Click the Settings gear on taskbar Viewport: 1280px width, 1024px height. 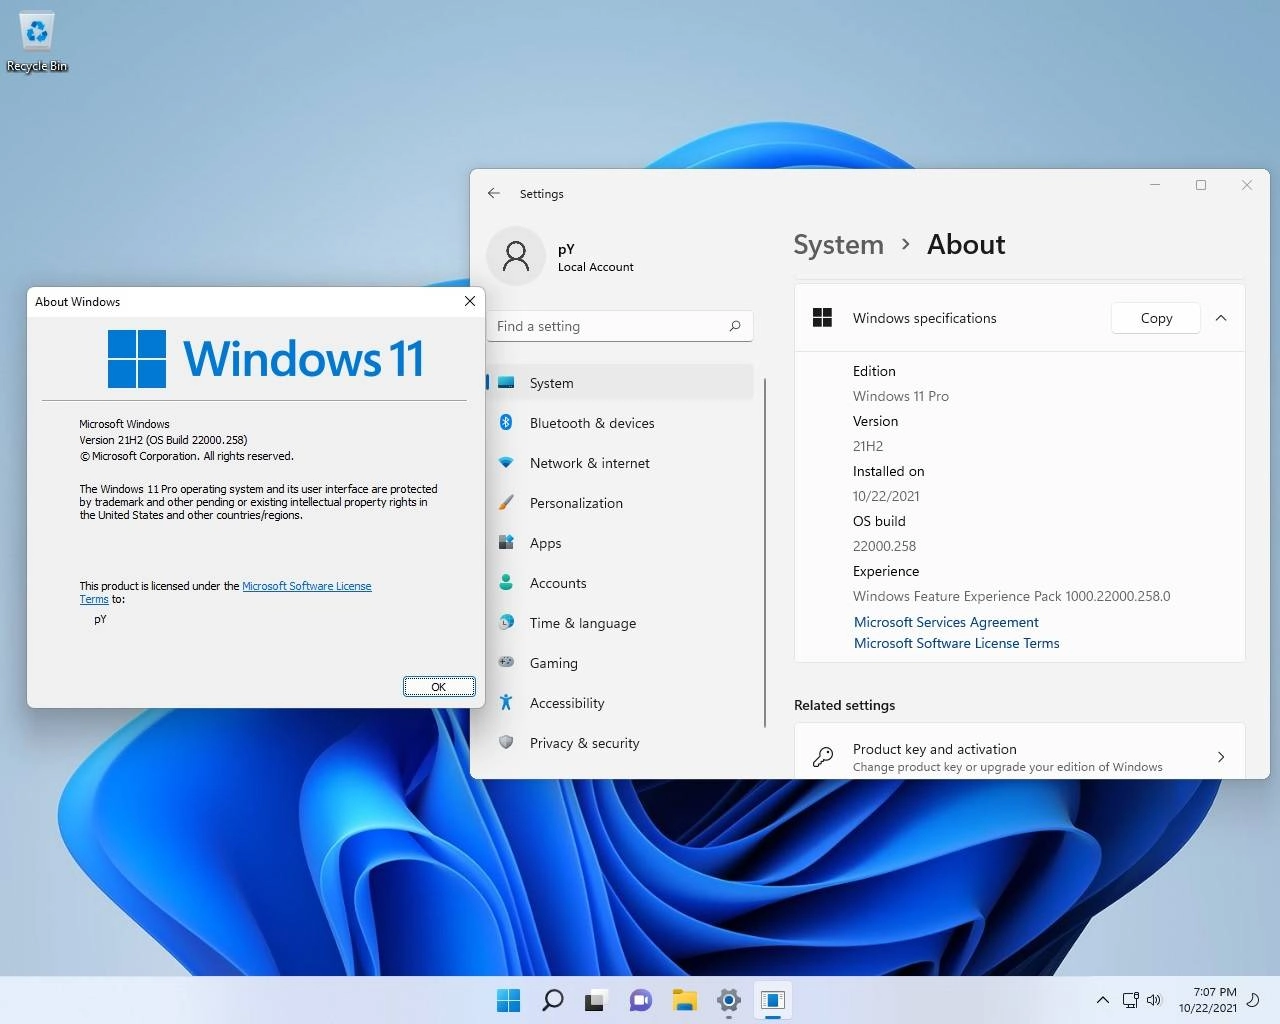point(728,1000)
